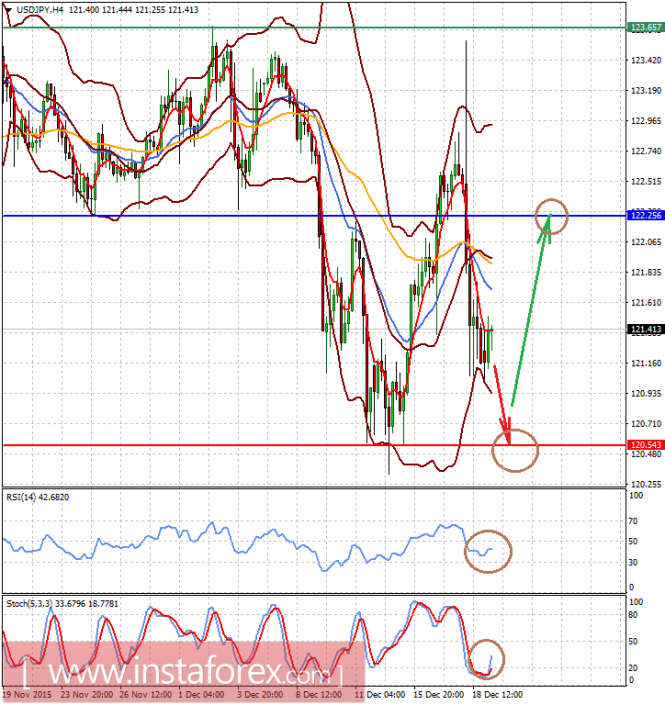Select the blue 122.256 level label
Viewport: 665px width, 705px height.
pyautogui.click(x=645, y=215)
